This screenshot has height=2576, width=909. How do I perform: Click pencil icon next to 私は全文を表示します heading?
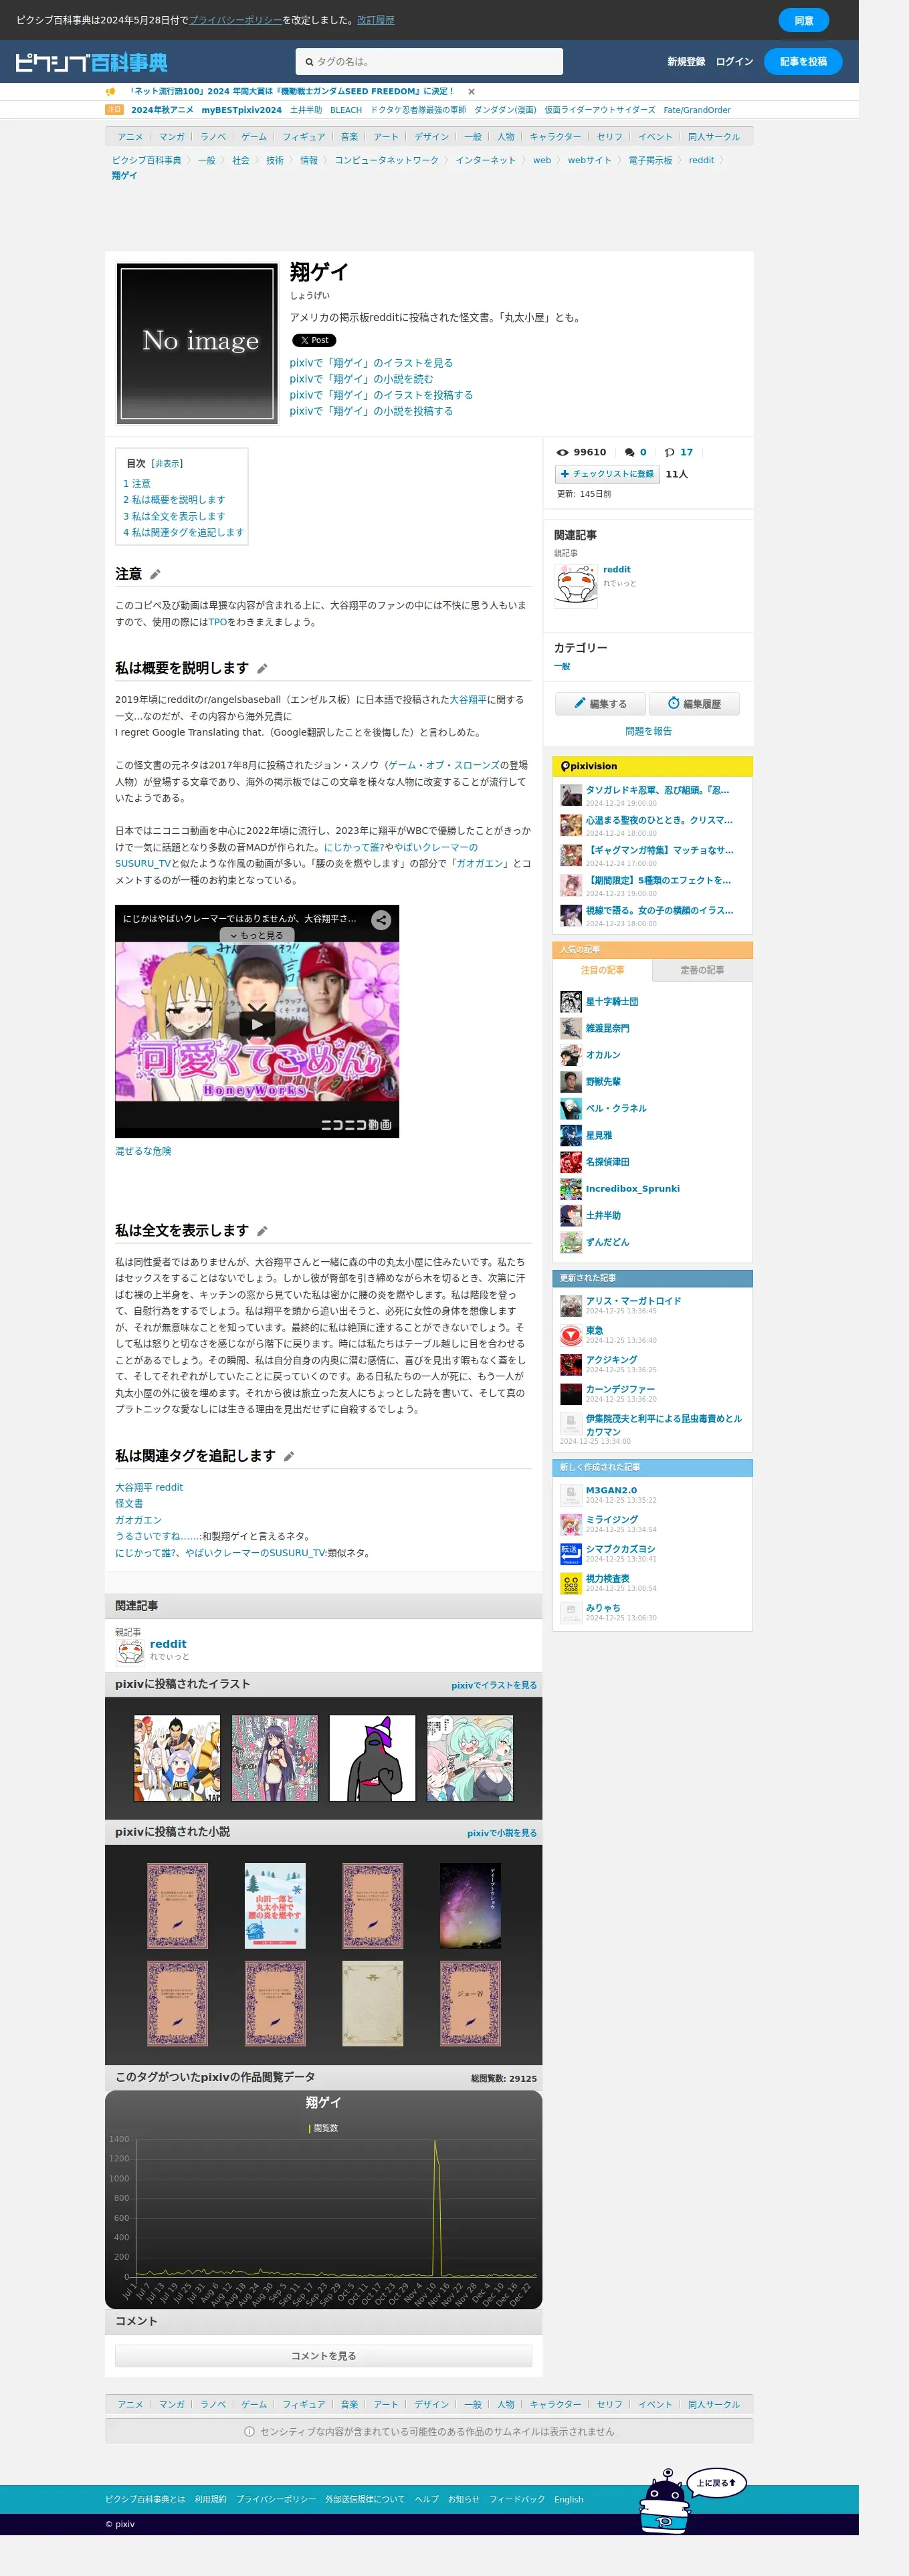(262, 1231)
